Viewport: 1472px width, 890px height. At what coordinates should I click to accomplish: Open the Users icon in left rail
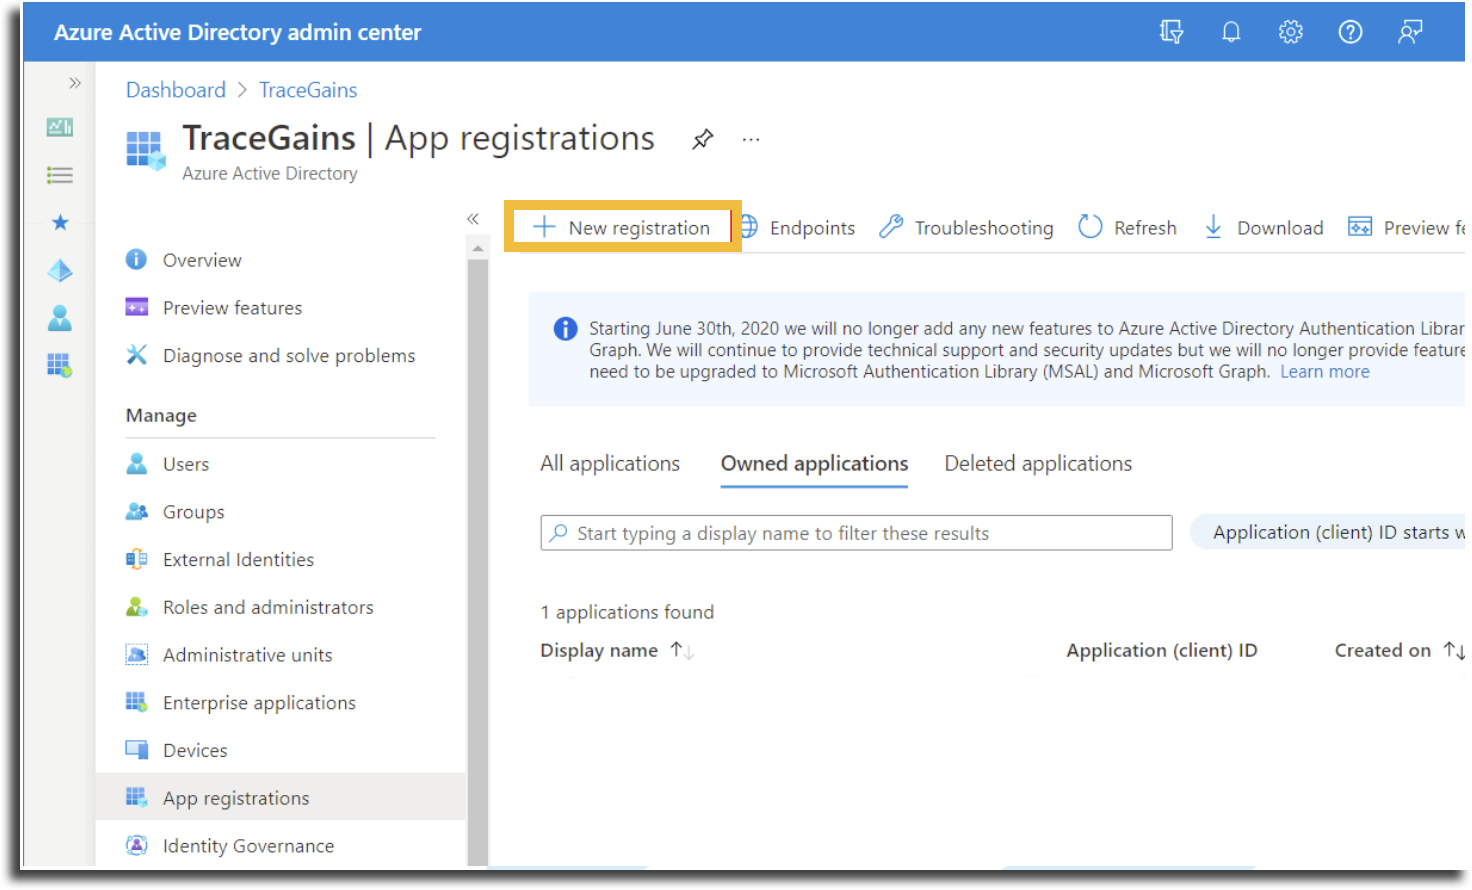60,318
